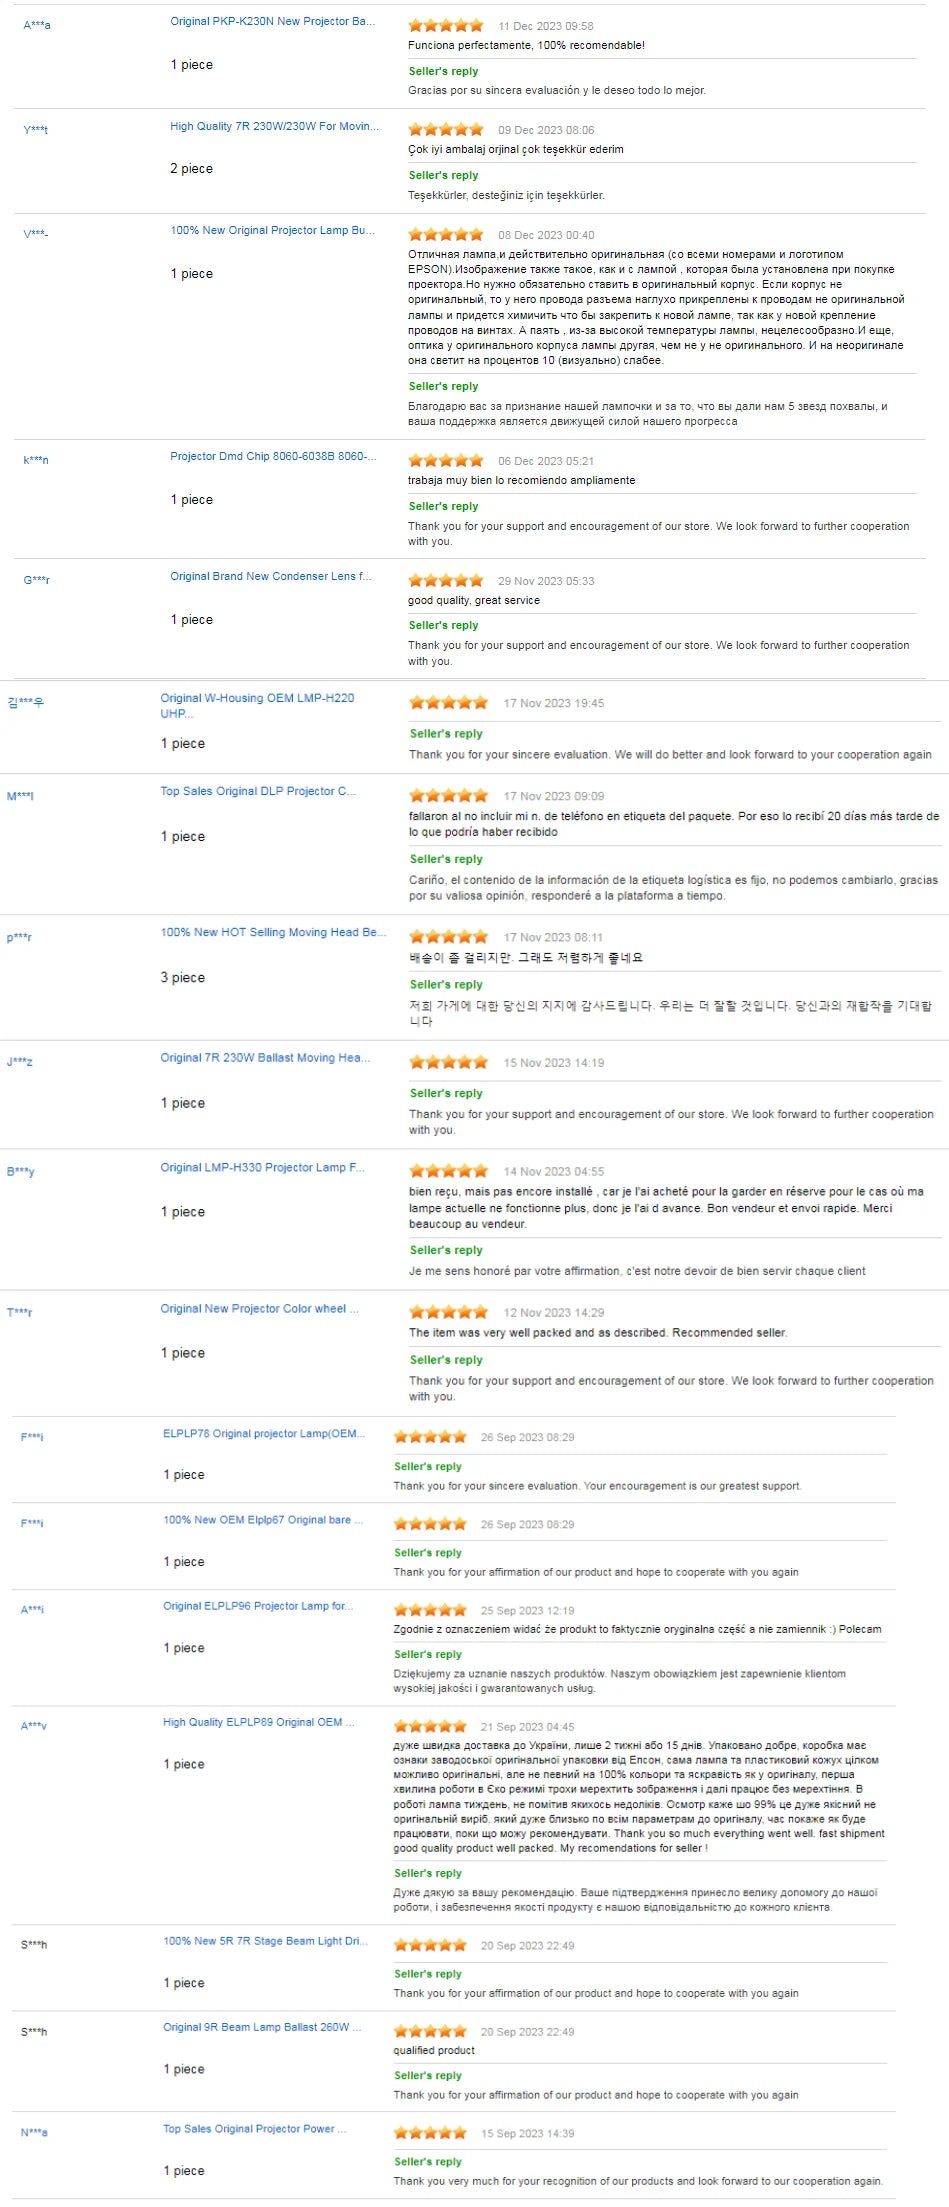Click reviewer name B***y
949x2207 pixels.
21,1171
